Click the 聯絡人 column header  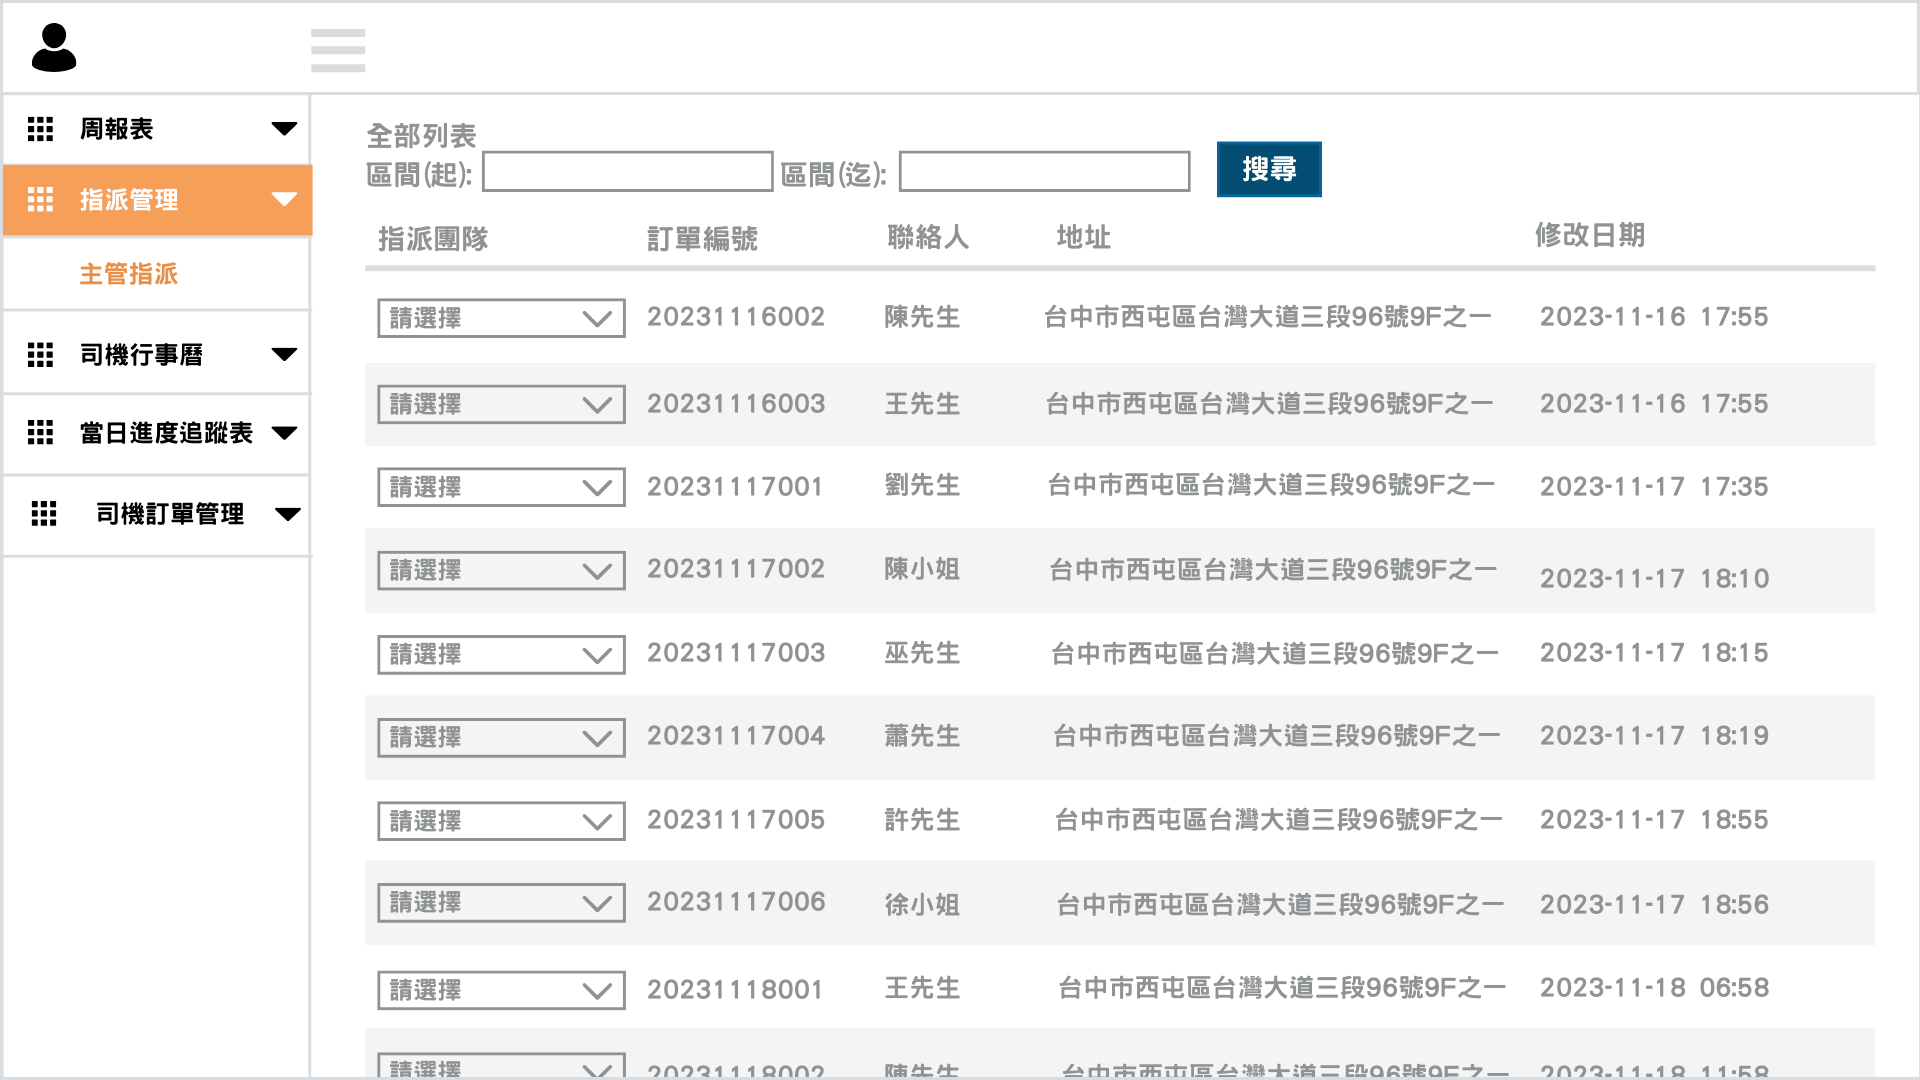(928, 237)
